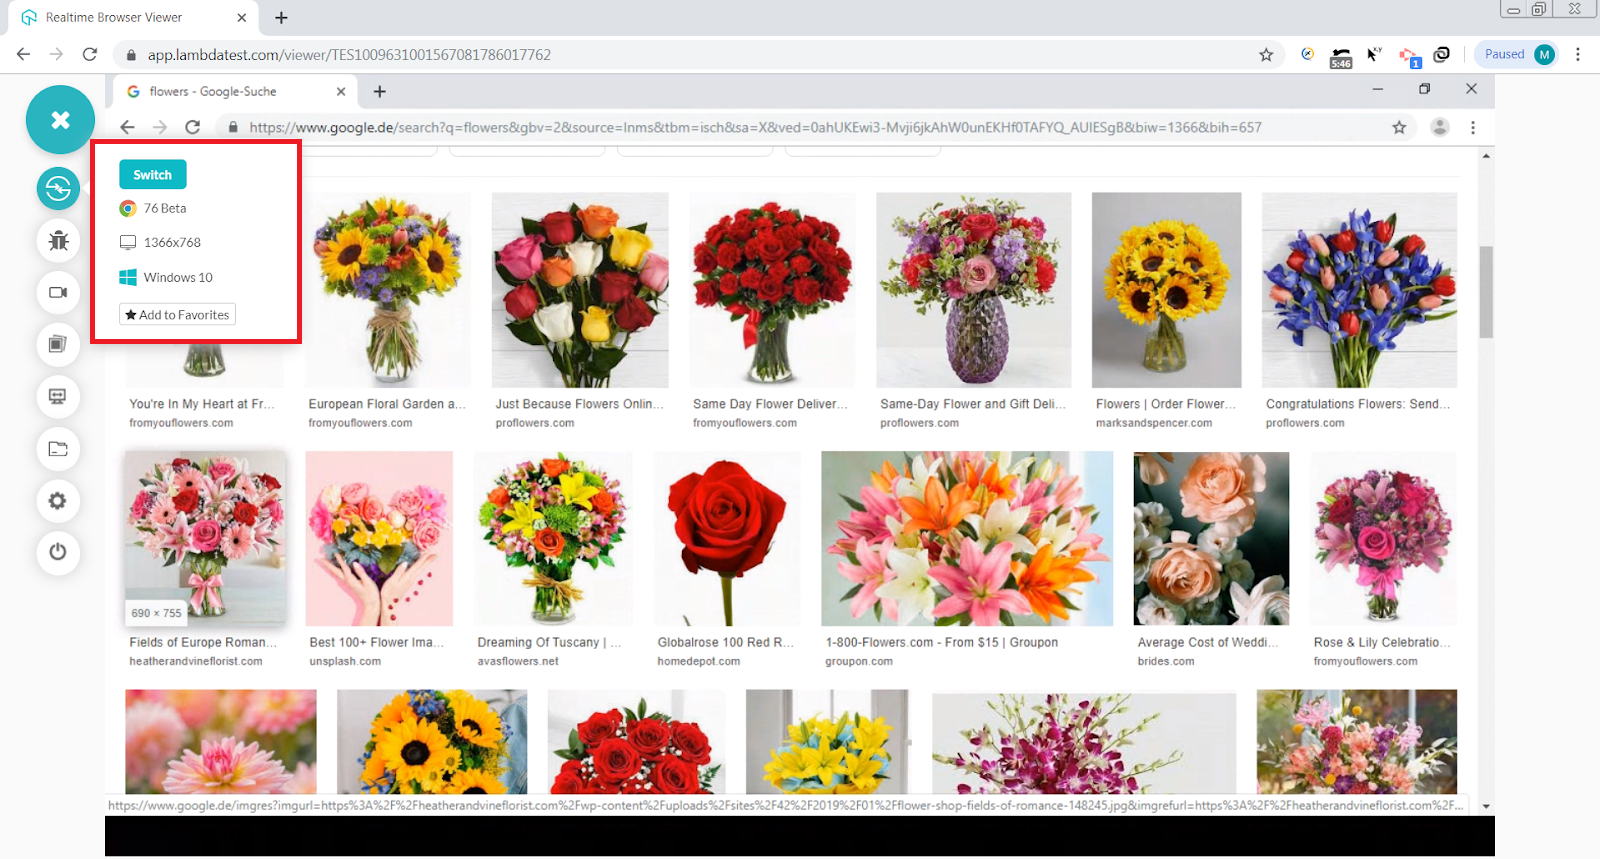Click the teal close sidebar X button
Image resolution: width=1600 pixels, height=859 pixels.
(x=60, y=120)
